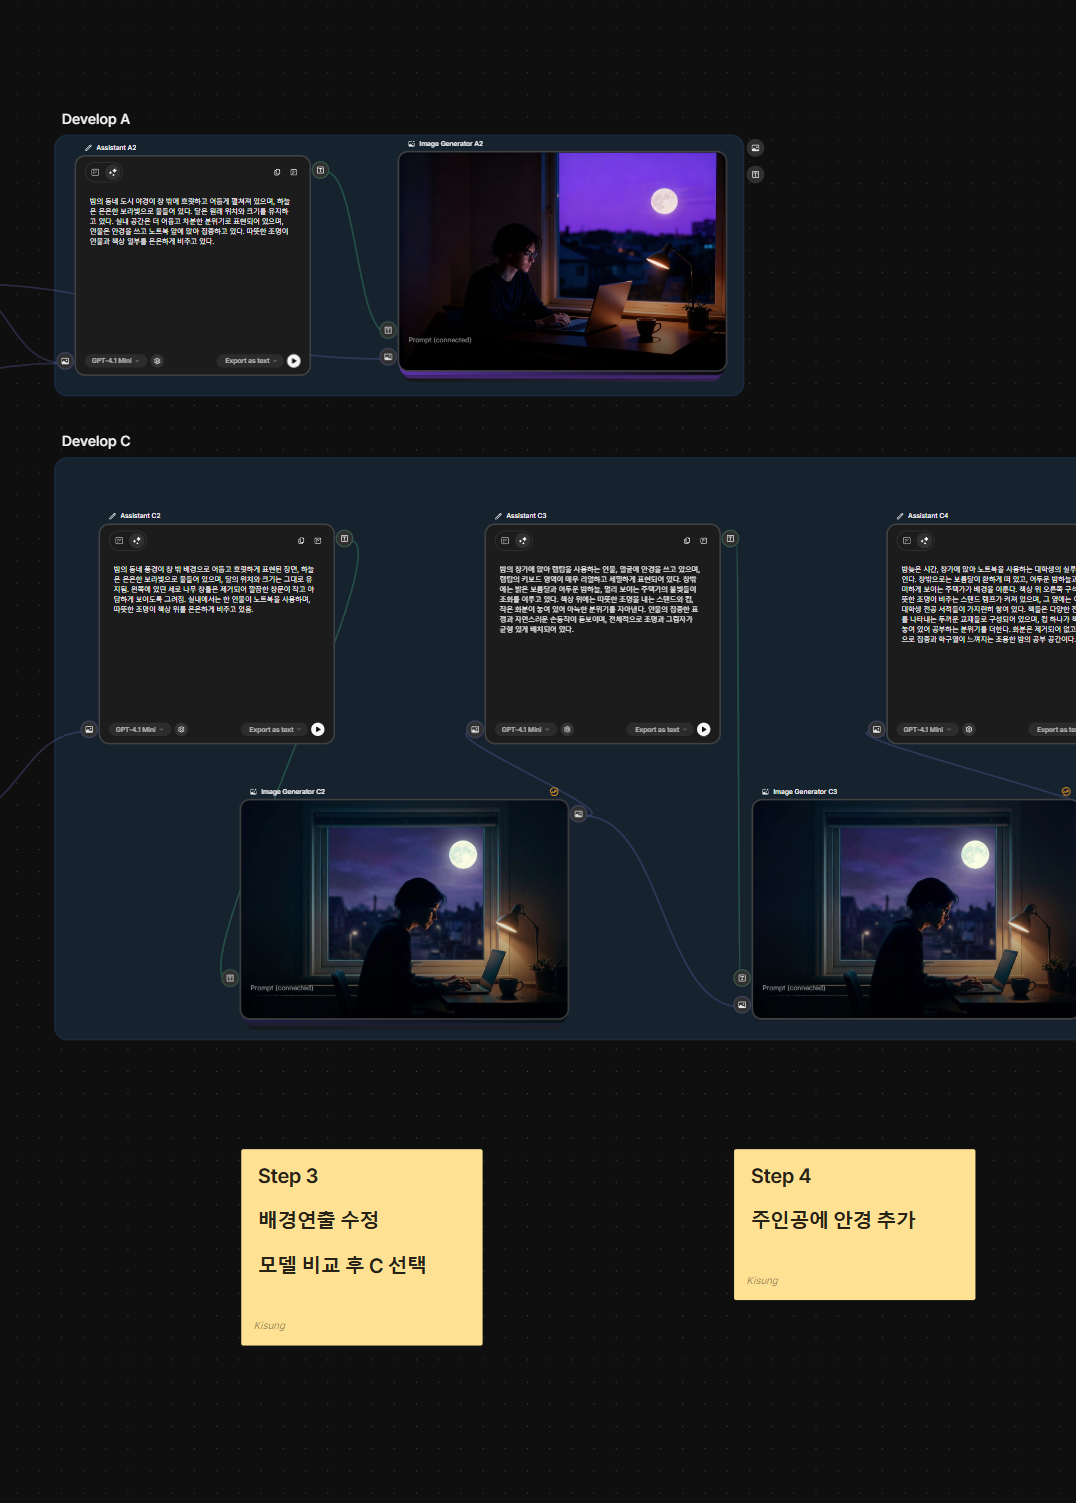Copy the Assistant C3 output text
This screenshot has width=1076, height=1503.
(687, 540)
